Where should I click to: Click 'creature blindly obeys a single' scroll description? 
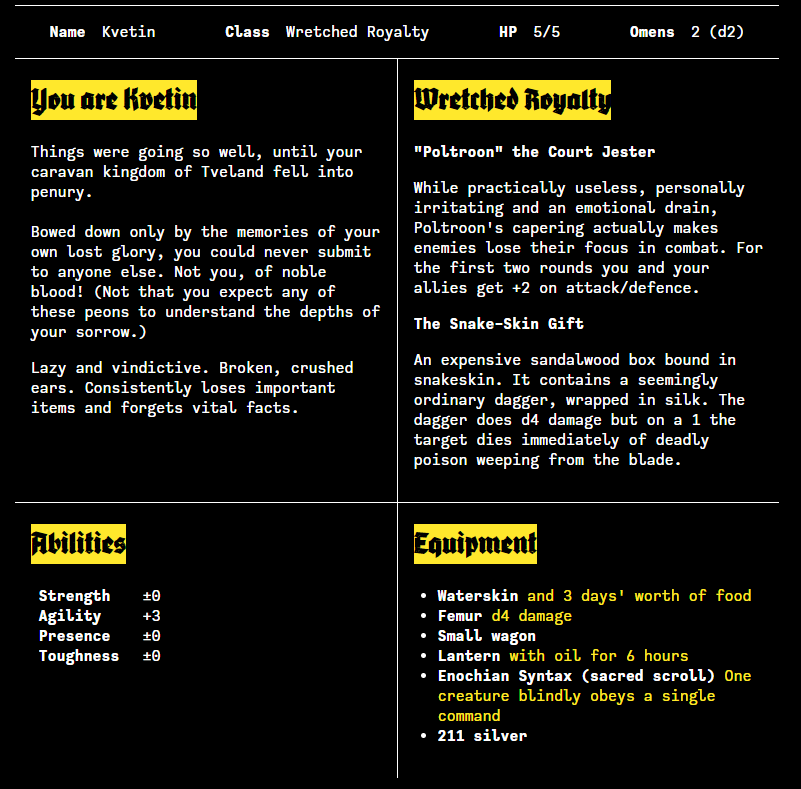point(577,697)
